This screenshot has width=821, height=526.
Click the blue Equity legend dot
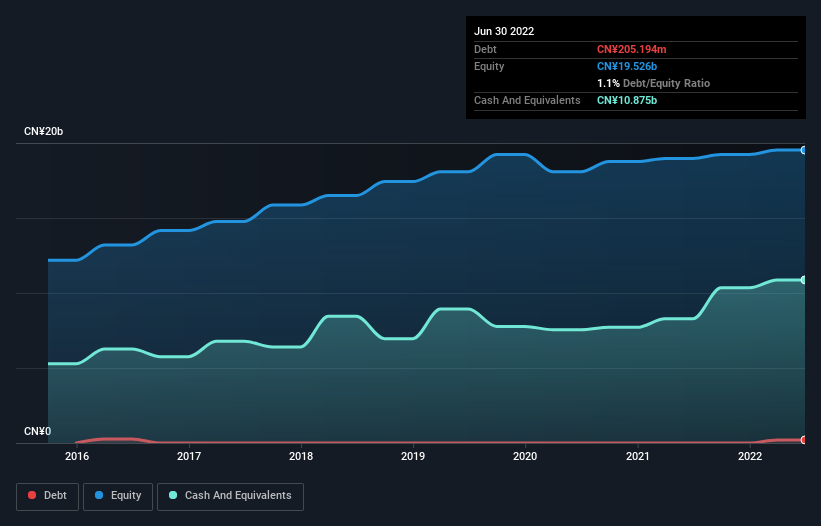99,495
